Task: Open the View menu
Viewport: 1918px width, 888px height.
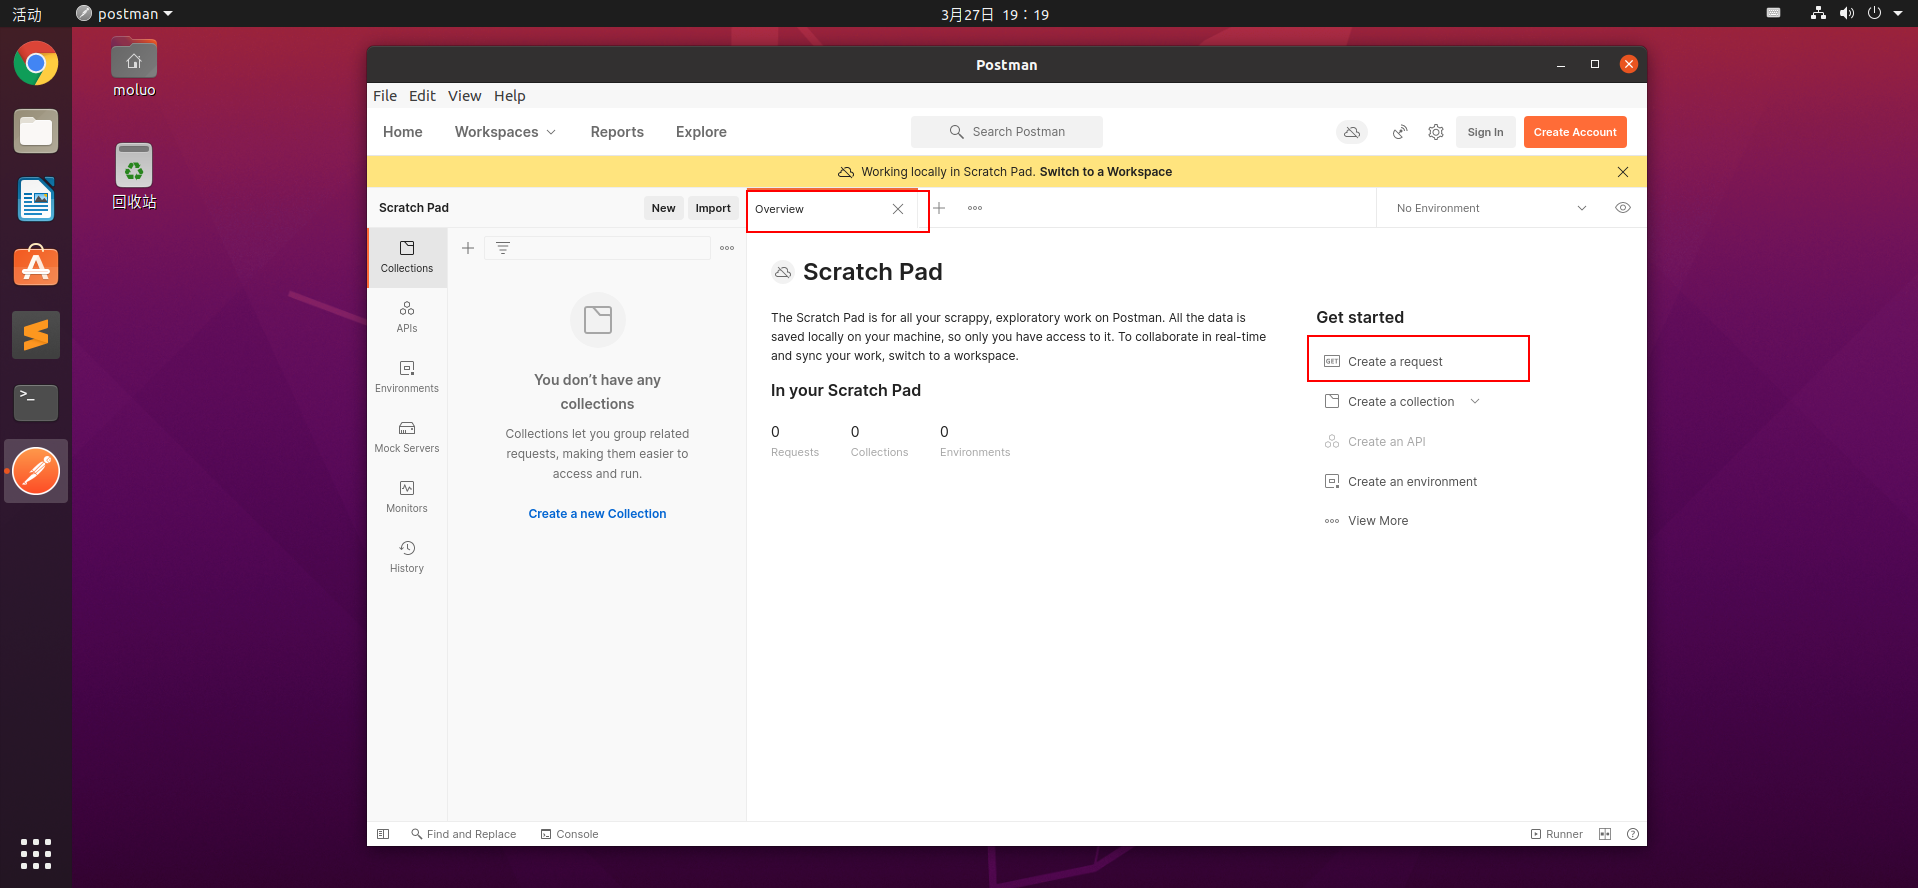Action: (x=464, y=96)
